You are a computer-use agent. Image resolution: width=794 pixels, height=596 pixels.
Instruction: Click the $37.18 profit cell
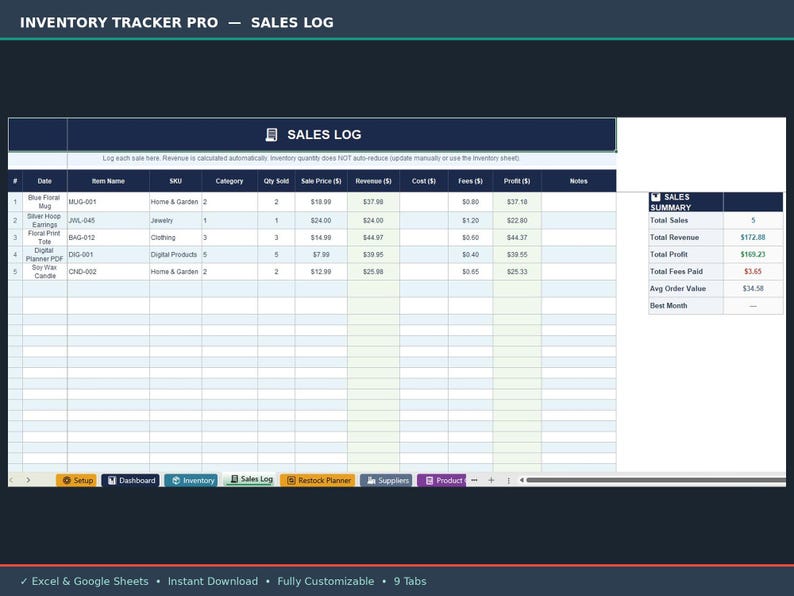(x=517, y=202)
